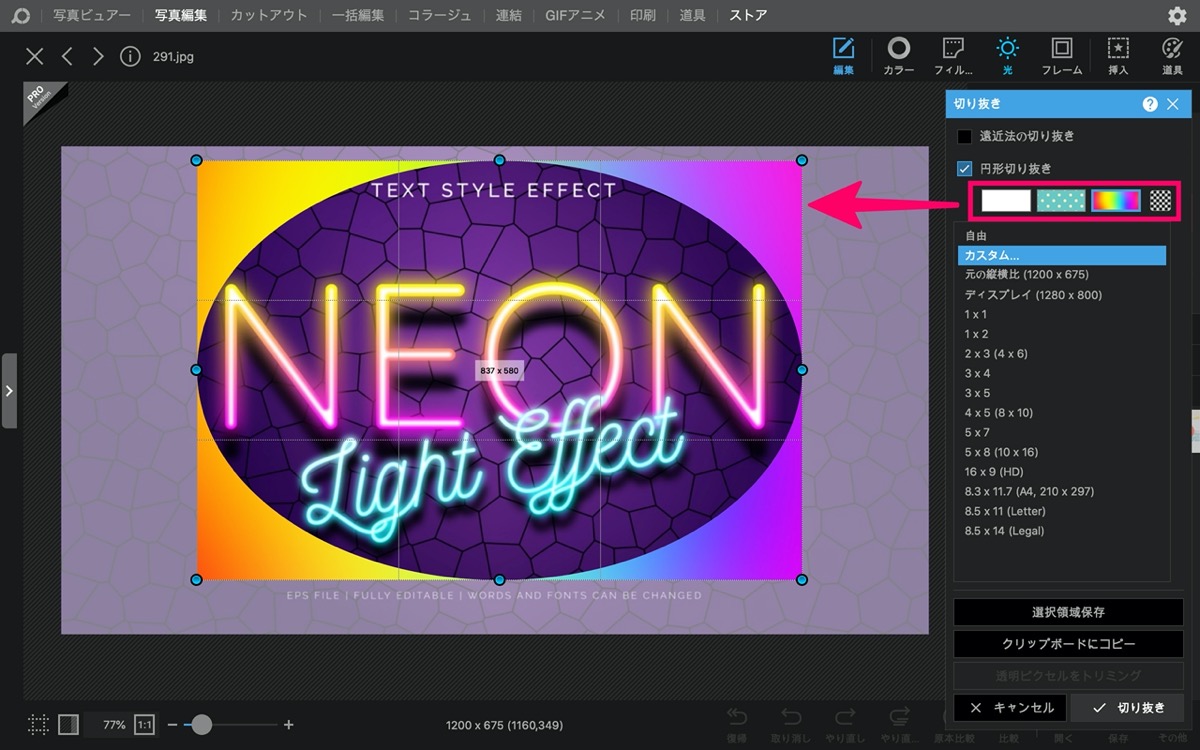Set zoom to 1:1 actual size
Viewport: 1200px width, 750px height.
point(144,724)
